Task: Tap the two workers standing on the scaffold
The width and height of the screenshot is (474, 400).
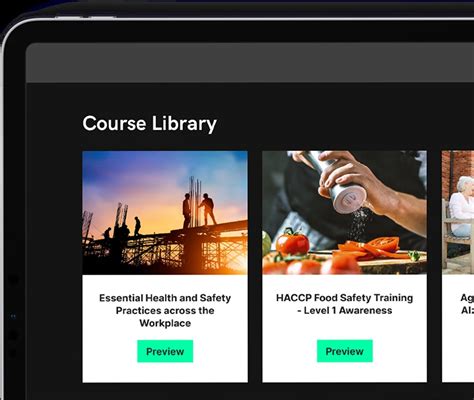Action: (199, 210)
